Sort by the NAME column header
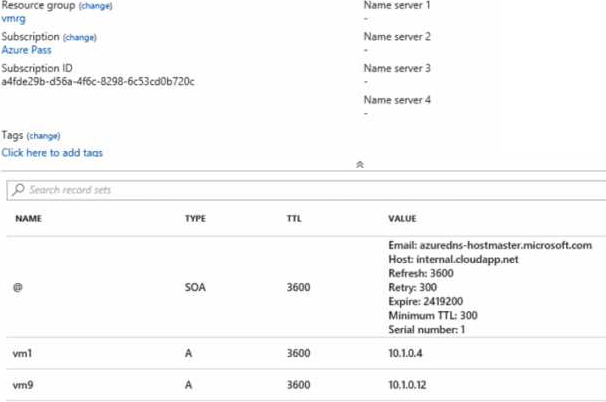The width and height of the screenshot is (606, 402). pos(28,217)
